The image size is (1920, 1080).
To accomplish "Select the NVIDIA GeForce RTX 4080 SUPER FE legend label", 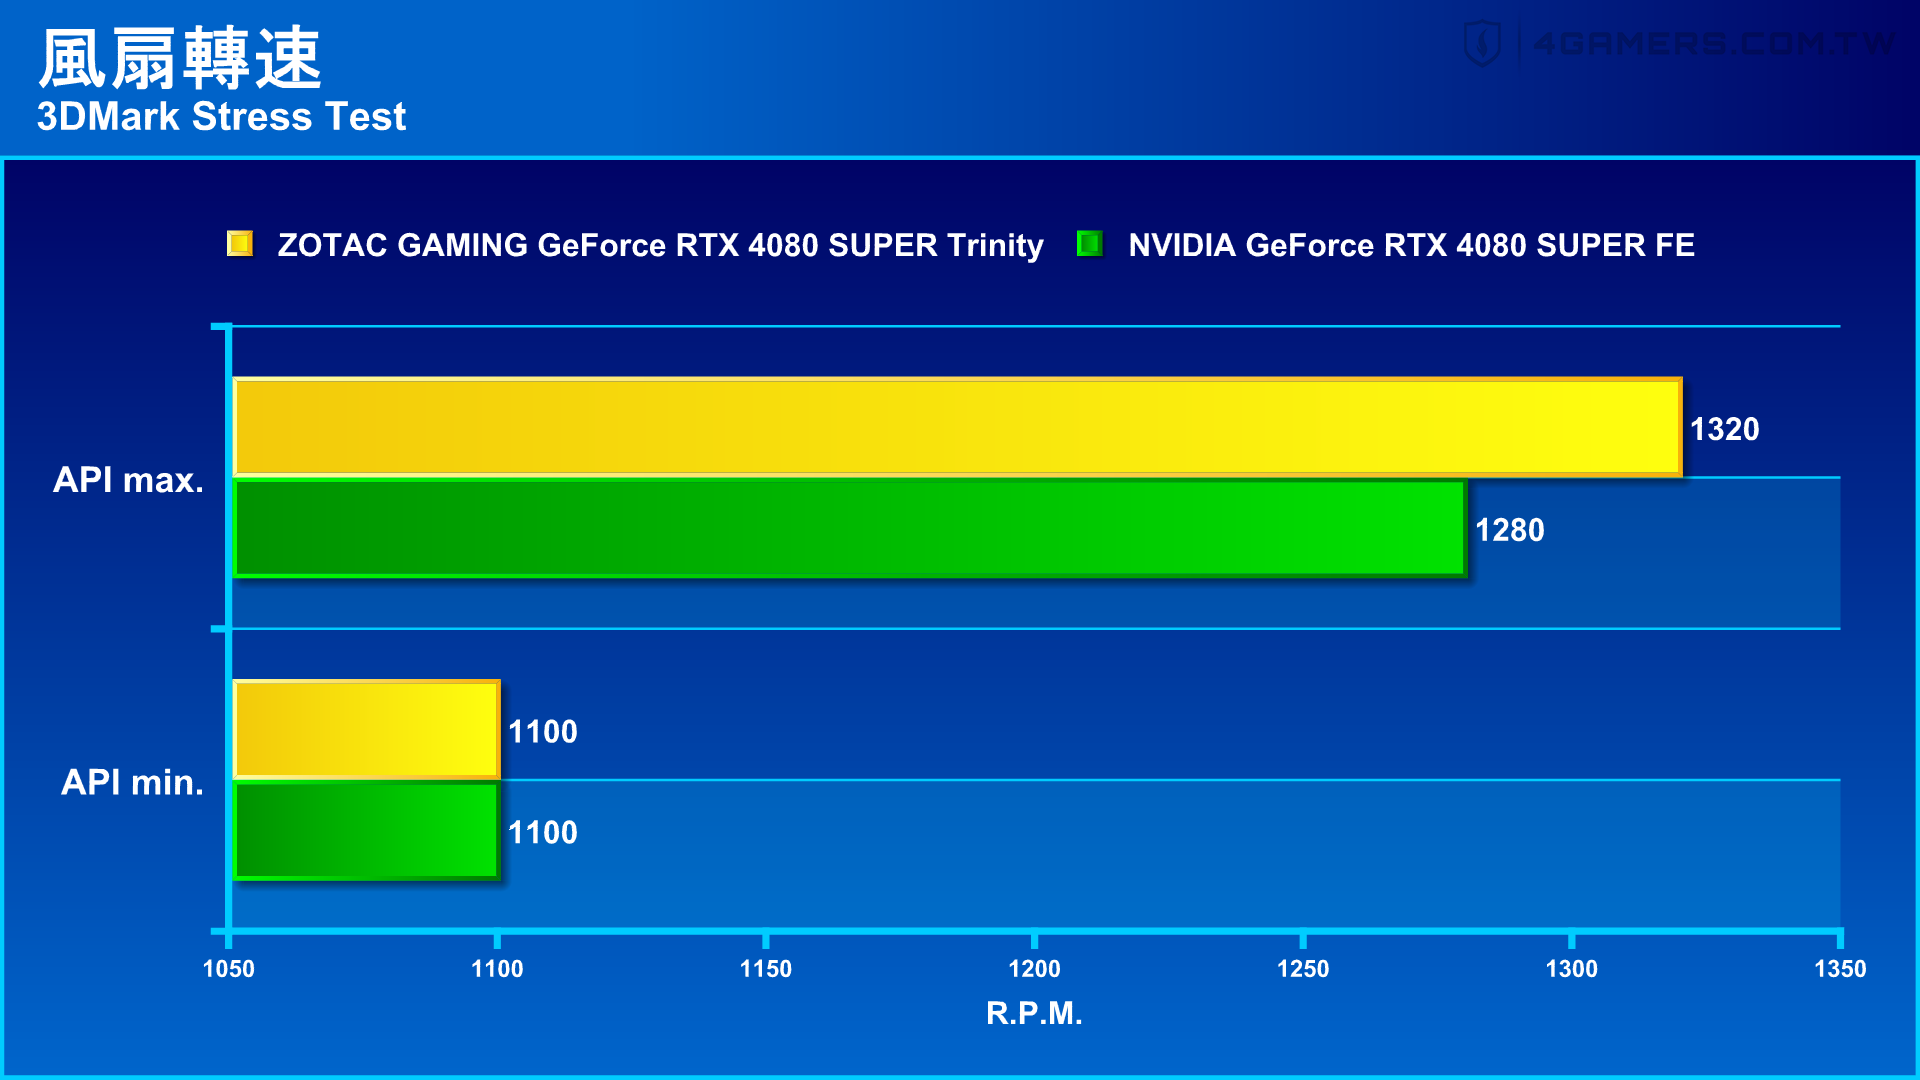I will [1411, 245].
